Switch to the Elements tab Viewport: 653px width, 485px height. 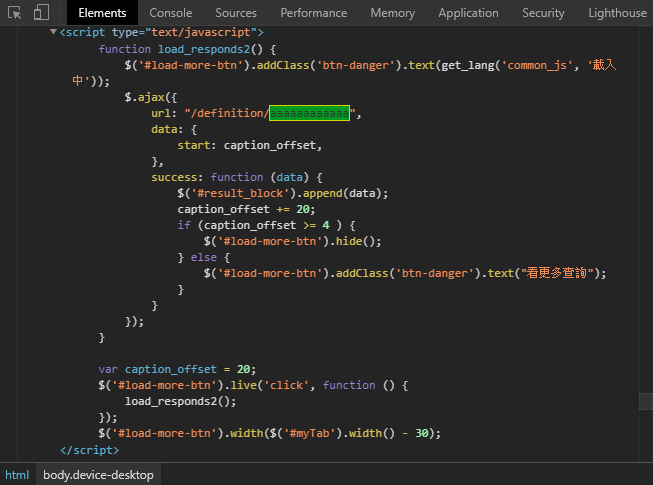102,13
